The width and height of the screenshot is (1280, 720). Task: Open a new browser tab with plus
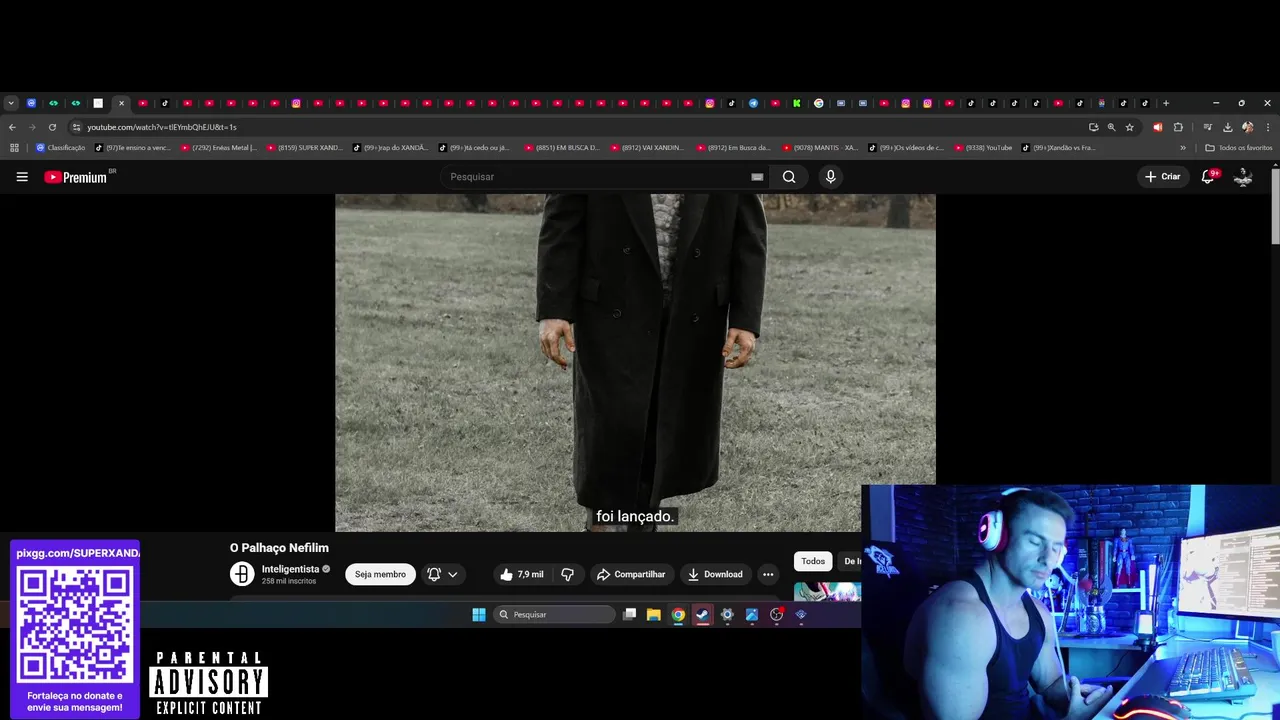(1166, 103)
